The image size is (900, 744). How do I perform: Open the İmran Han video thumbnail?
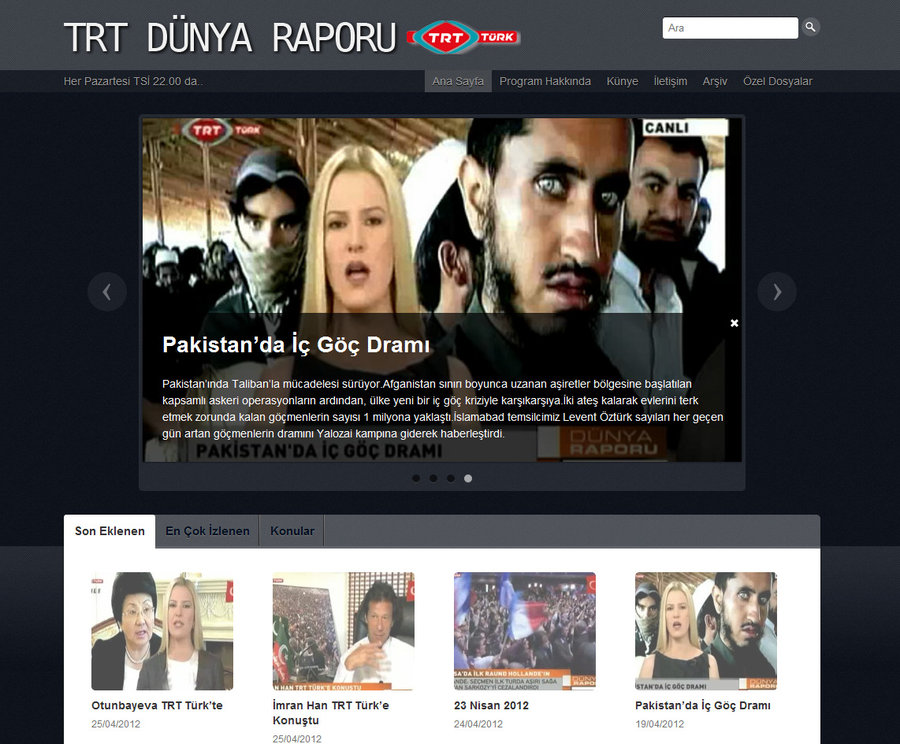(x=343, y=631)
